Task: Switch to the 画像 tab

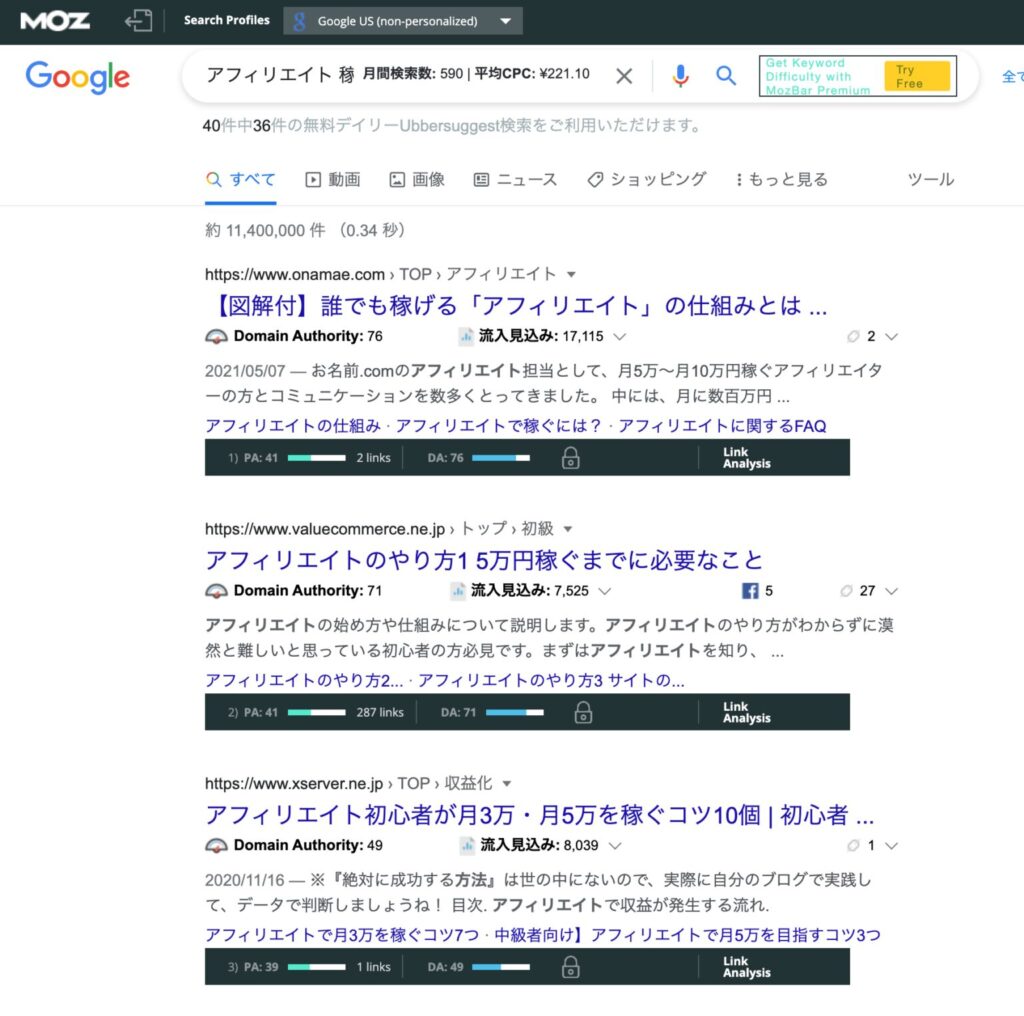Action: [417, 180]
